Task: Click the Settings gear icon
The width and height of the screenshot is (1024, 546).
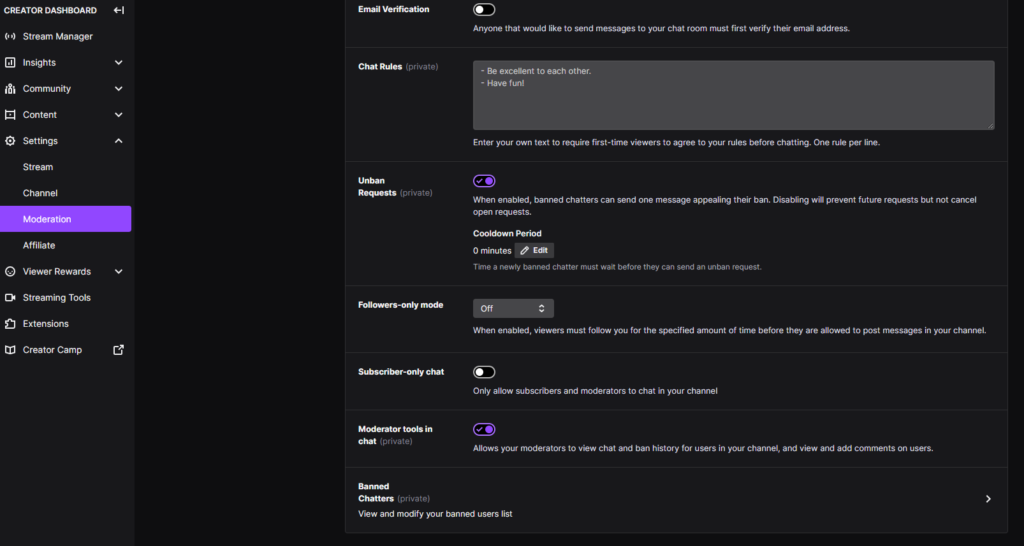Action: click(11, 141)
